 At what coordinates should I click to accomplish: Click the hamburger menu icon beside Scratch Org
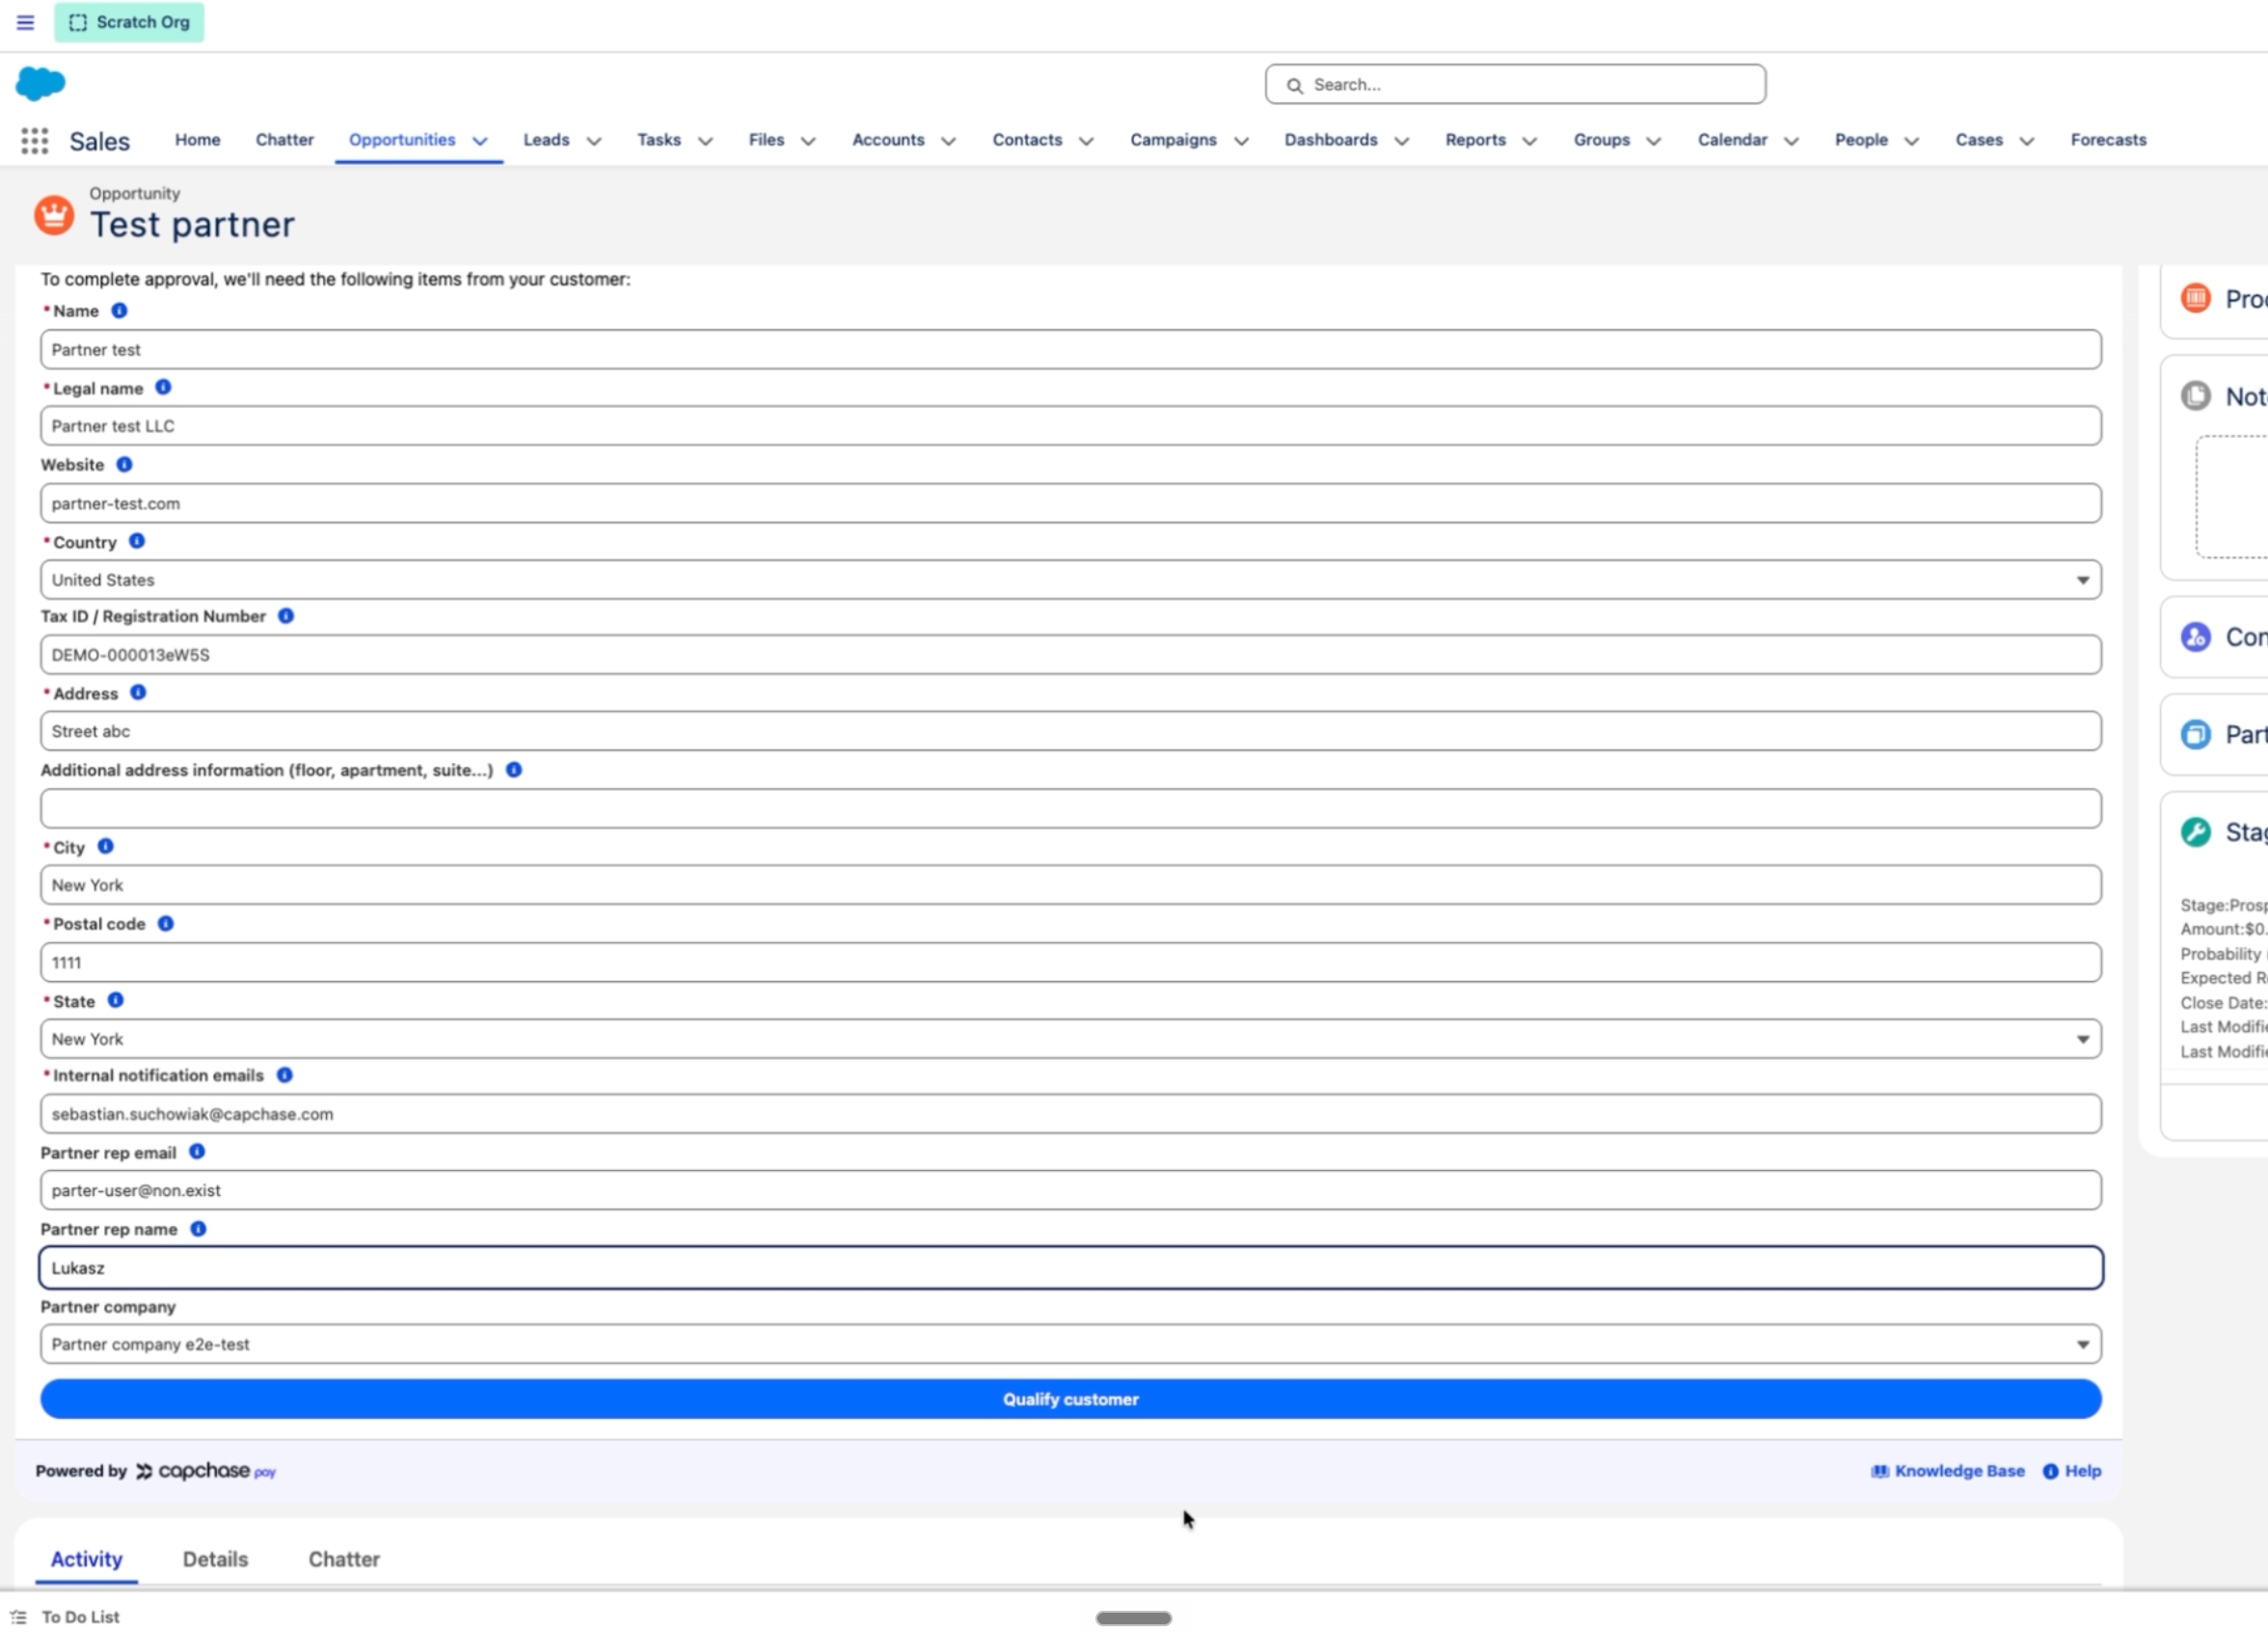tap(26, 22)
